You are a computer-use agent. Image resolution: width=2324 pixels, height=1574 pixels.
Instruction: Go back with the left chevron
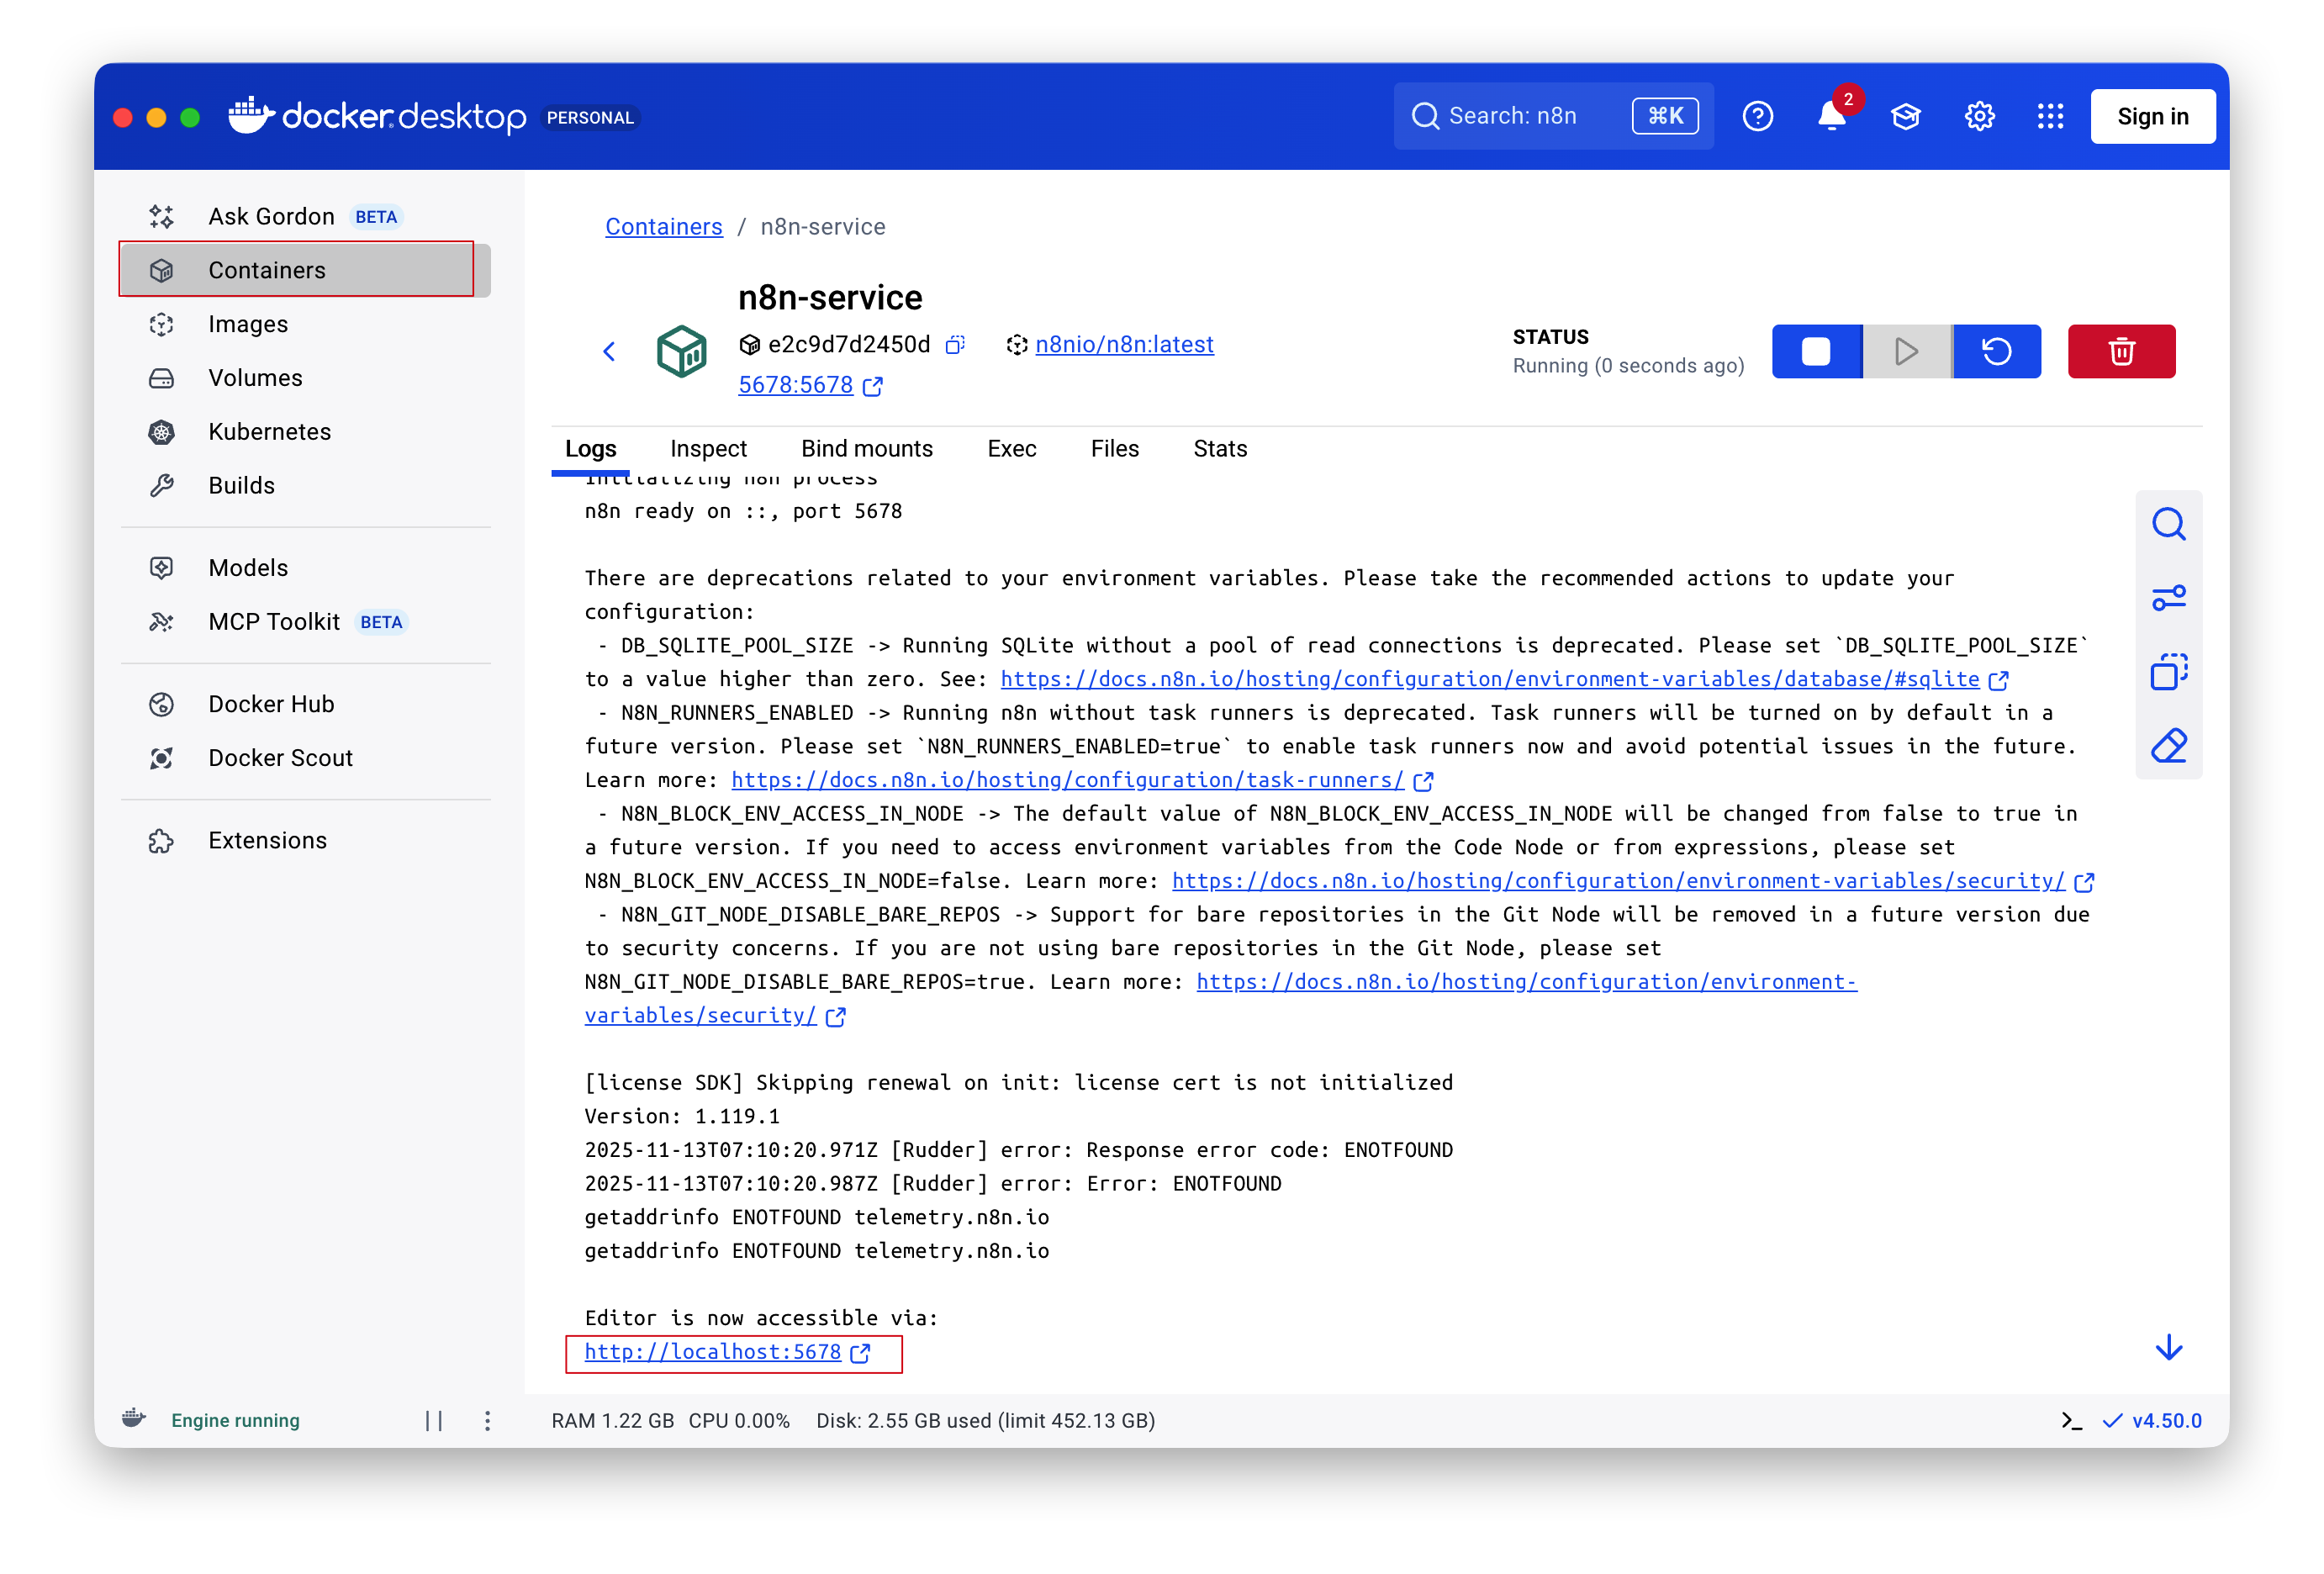pyautogui.click(x=609, y=351)
